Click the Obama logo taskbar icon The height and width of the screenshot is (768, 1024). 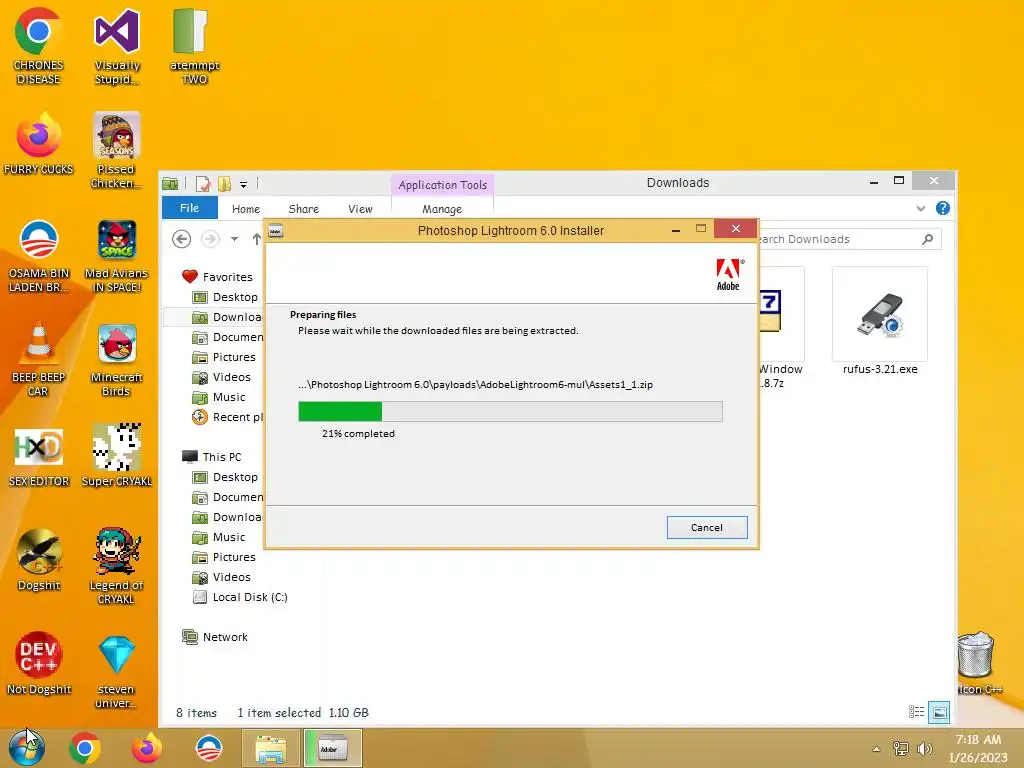pos(209,748)
